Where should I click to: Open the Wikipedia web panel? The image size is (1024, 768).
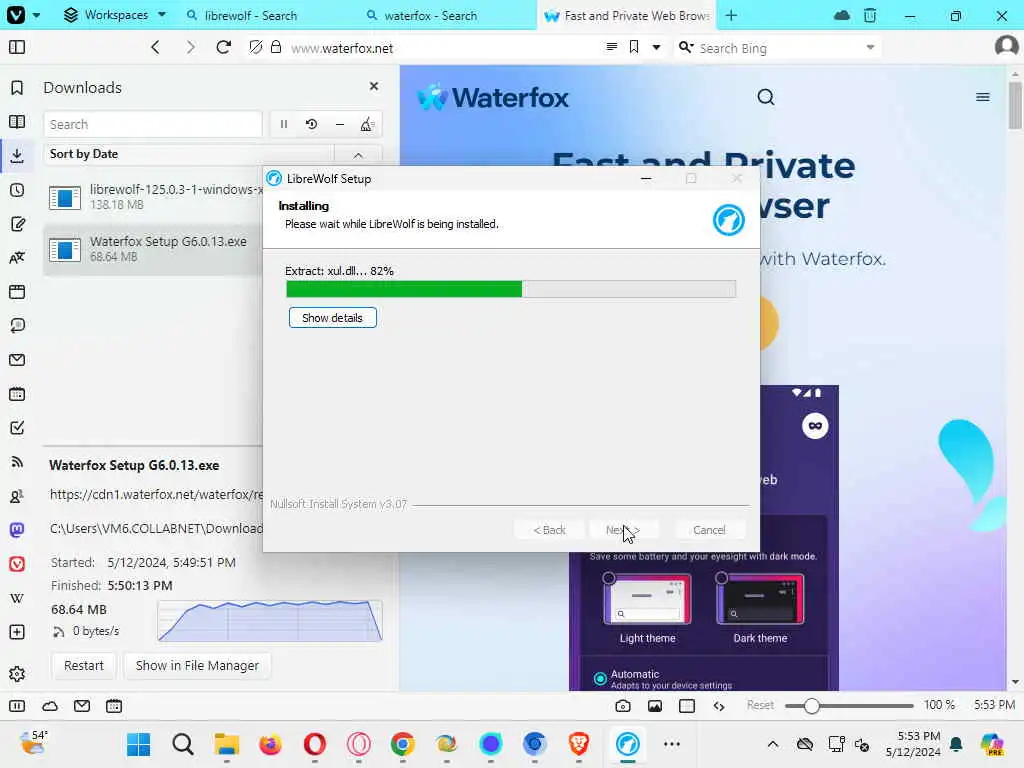[x=17, y=598]
